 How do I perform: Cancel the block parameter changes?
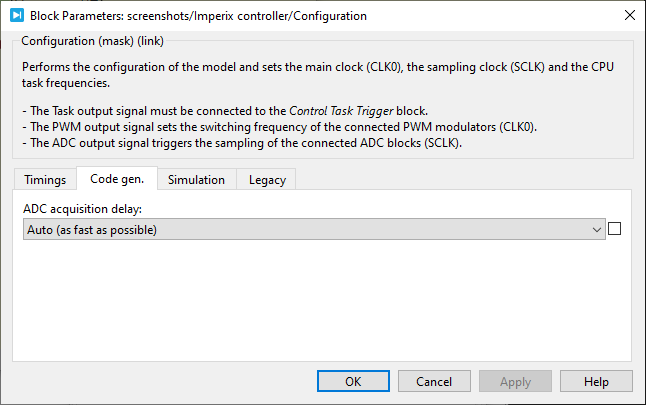[x=434, y=381]
